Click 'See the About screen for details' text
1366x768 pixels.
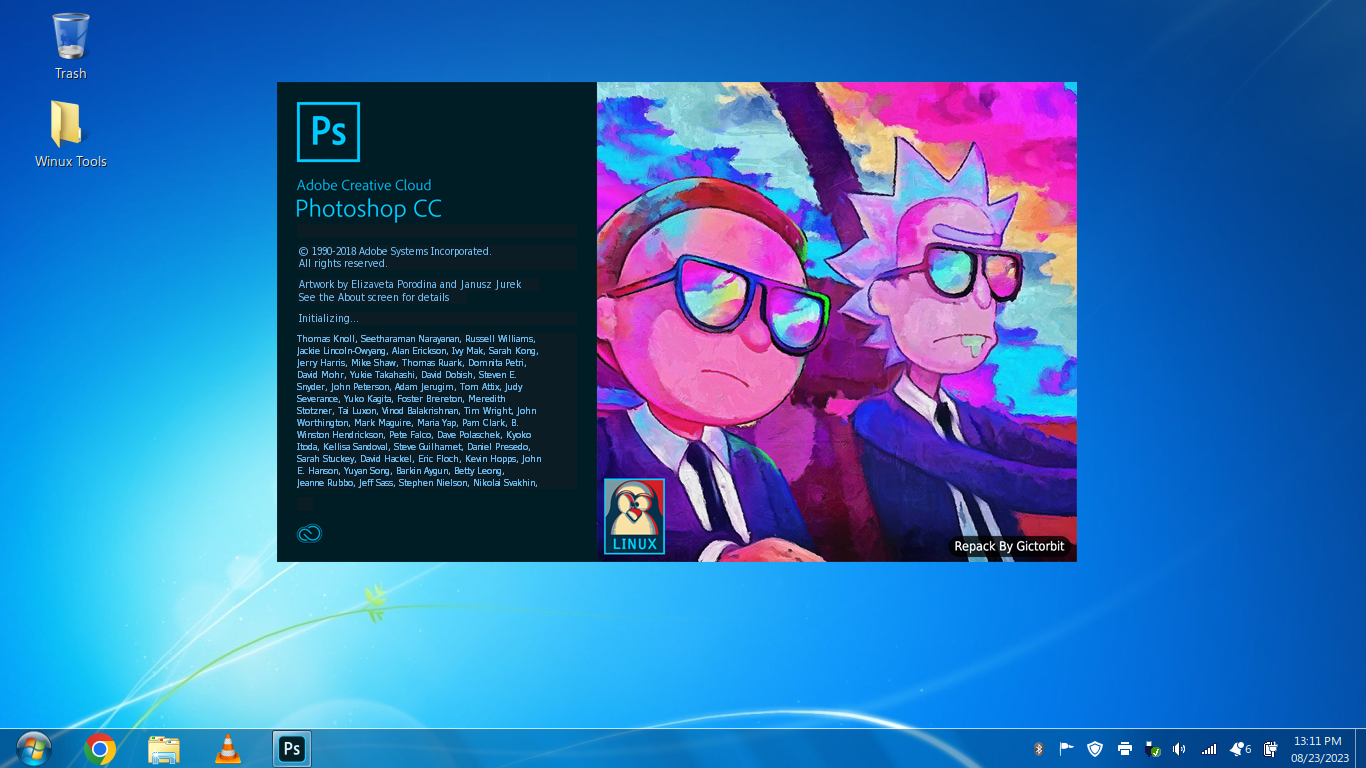click(x=374, y=297)
